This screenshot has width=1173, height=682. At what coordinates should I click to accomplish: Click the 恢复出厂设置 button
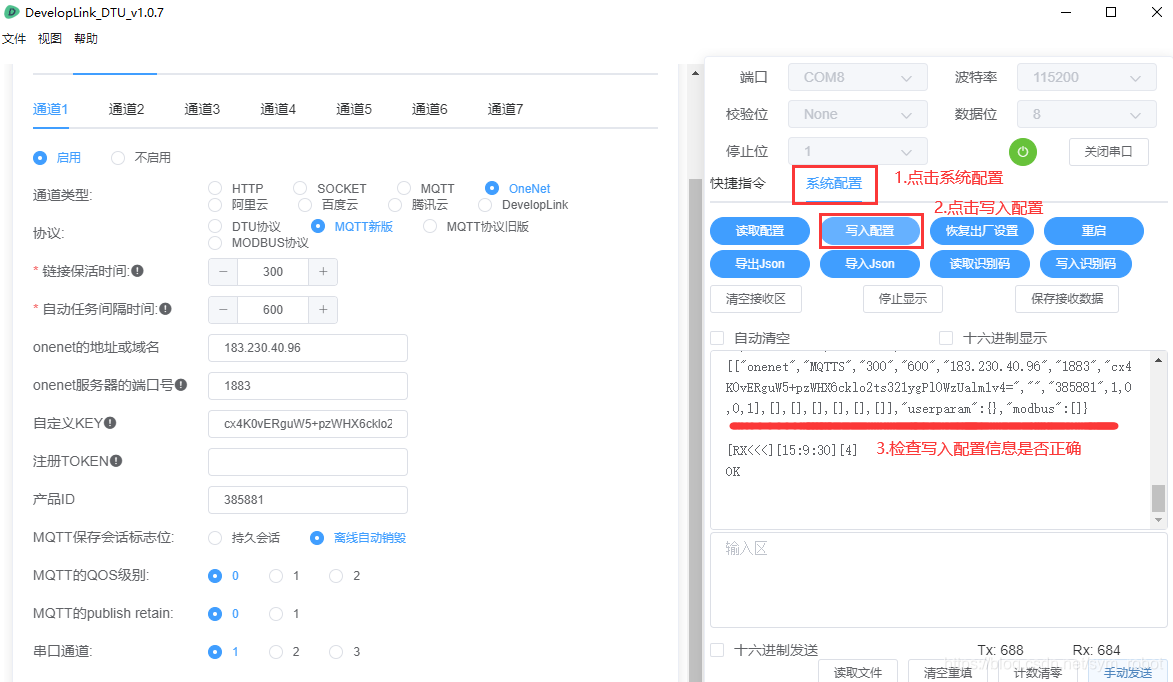tap(981, 230)
